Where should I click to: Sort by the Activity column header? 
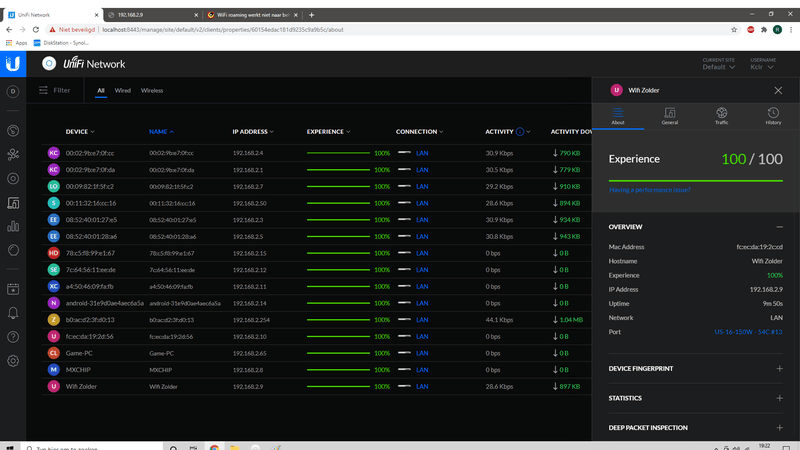click(x=499, y=132)
